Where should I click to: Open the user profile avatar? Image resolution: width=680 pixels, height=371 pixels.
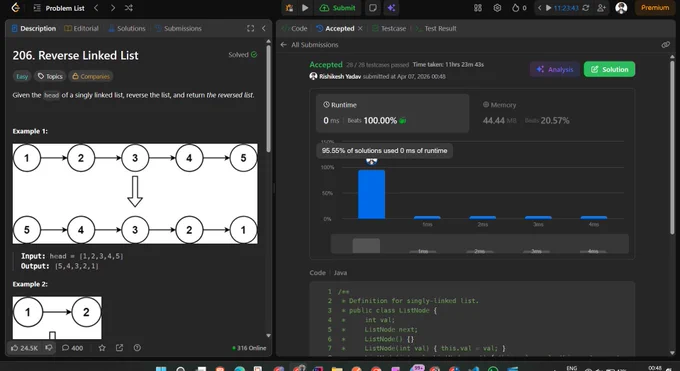[x=621, y=8]
